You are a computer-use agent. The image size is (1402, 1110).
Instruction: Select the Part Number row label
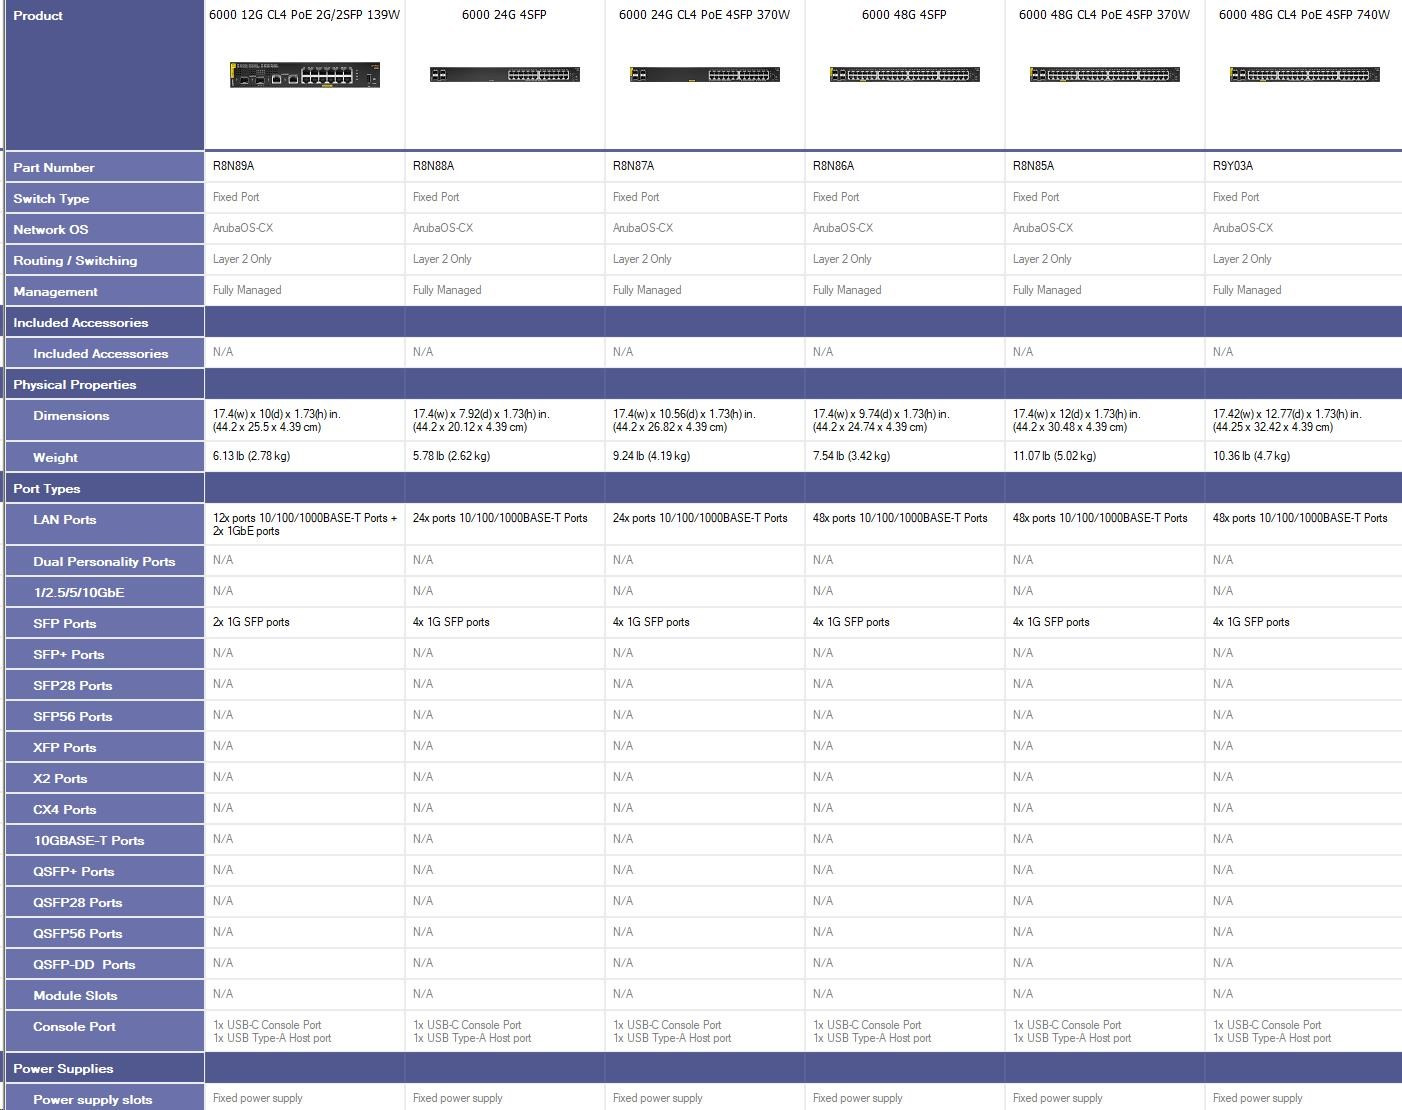tap(54, 168)
